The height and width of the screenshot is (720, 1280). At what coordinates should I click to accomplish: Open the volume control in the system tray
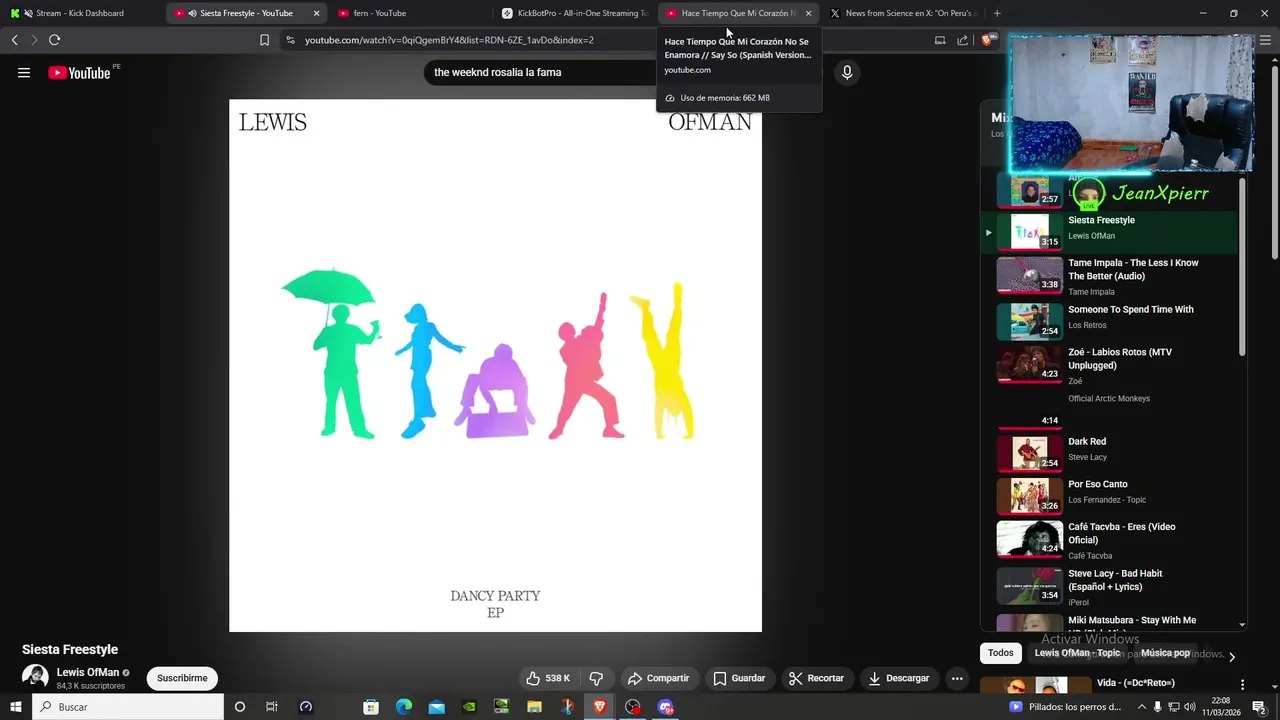1190,707
